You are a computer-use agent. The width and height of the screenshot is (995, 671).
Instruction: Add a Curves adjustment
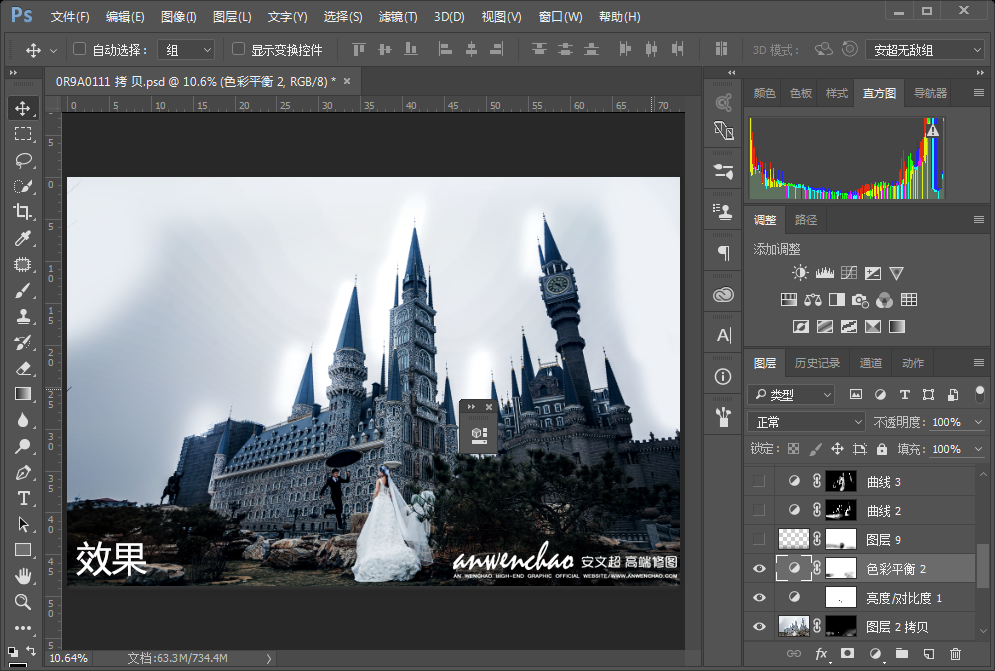pos(848,273)
